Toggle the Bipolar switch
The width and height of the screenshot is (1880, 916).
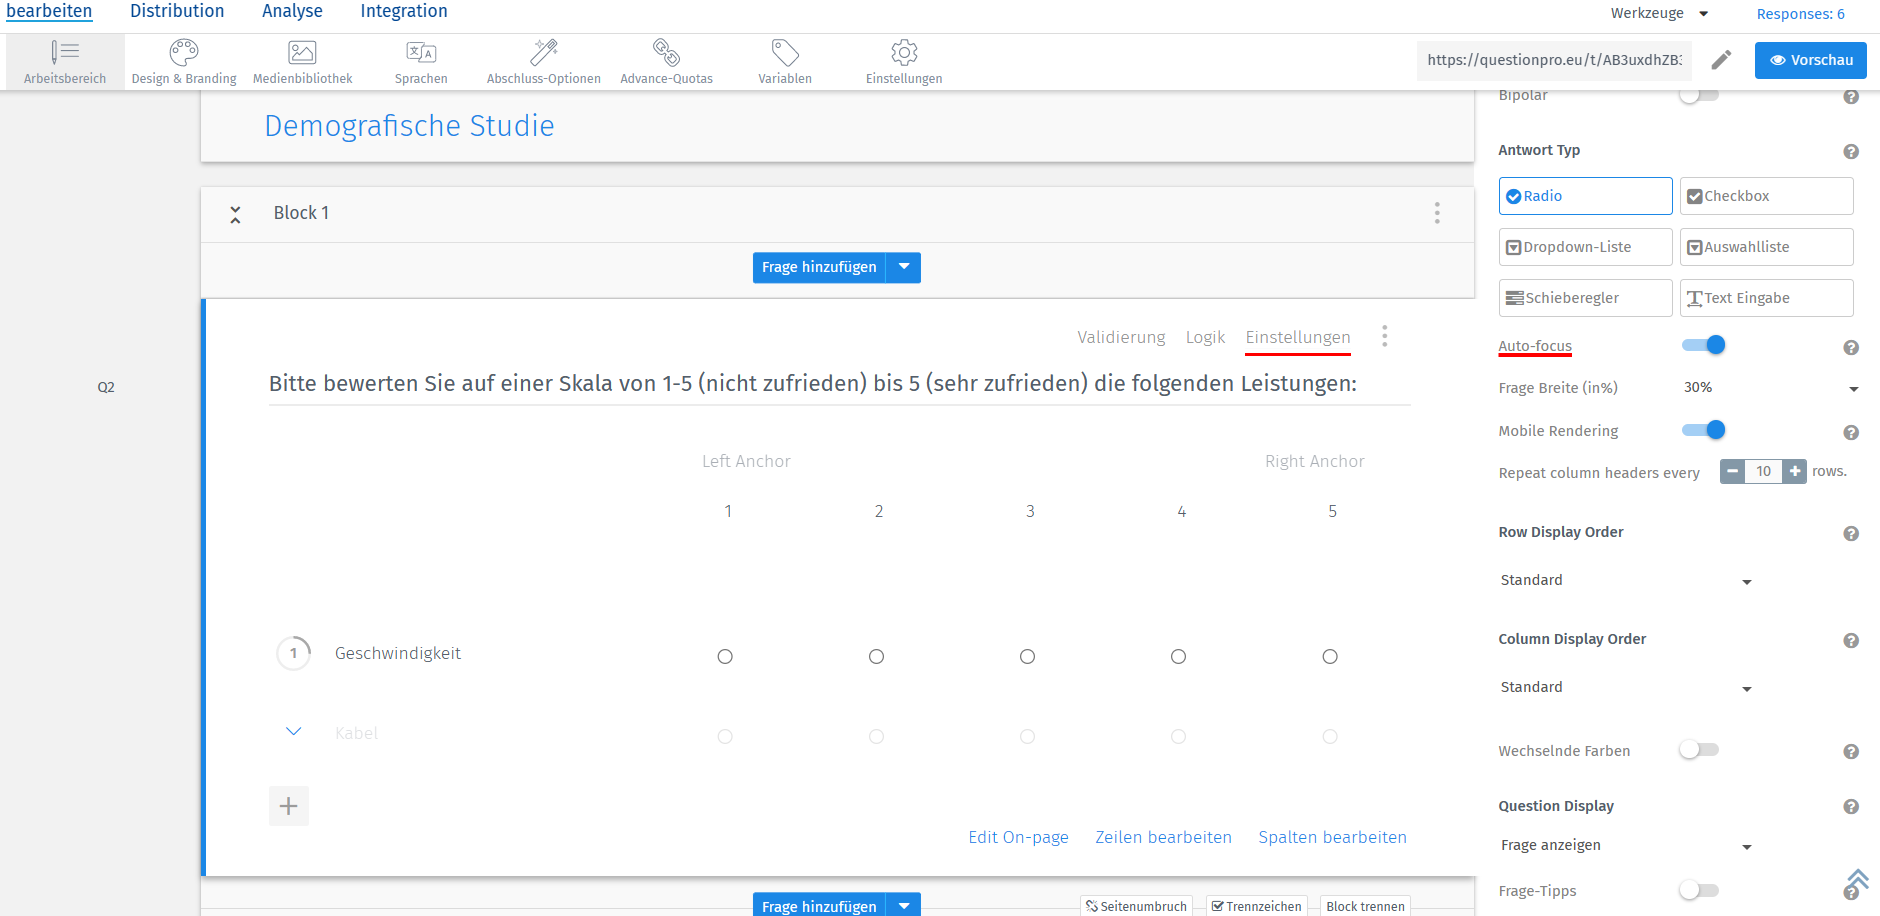coord(1699,95)
